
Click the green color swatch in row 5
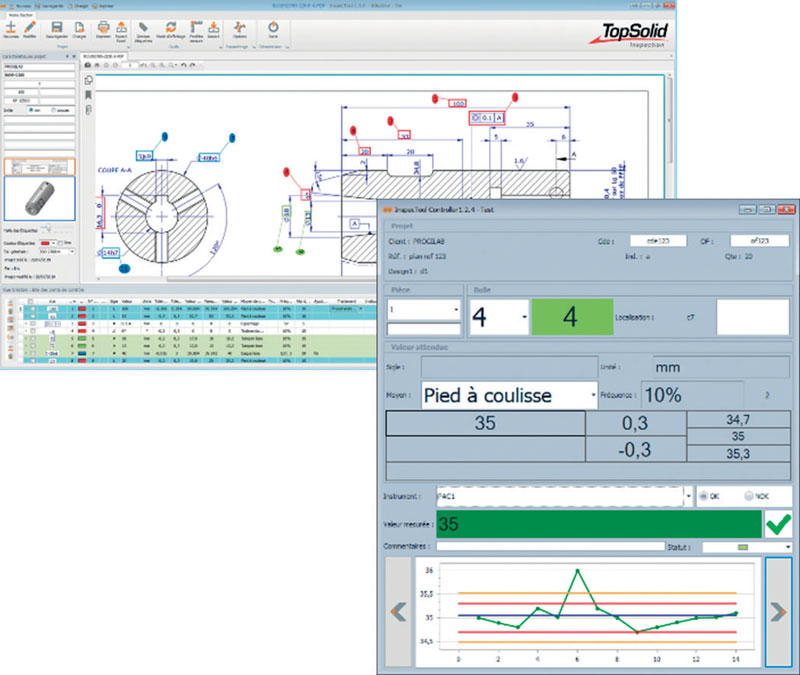82,338
